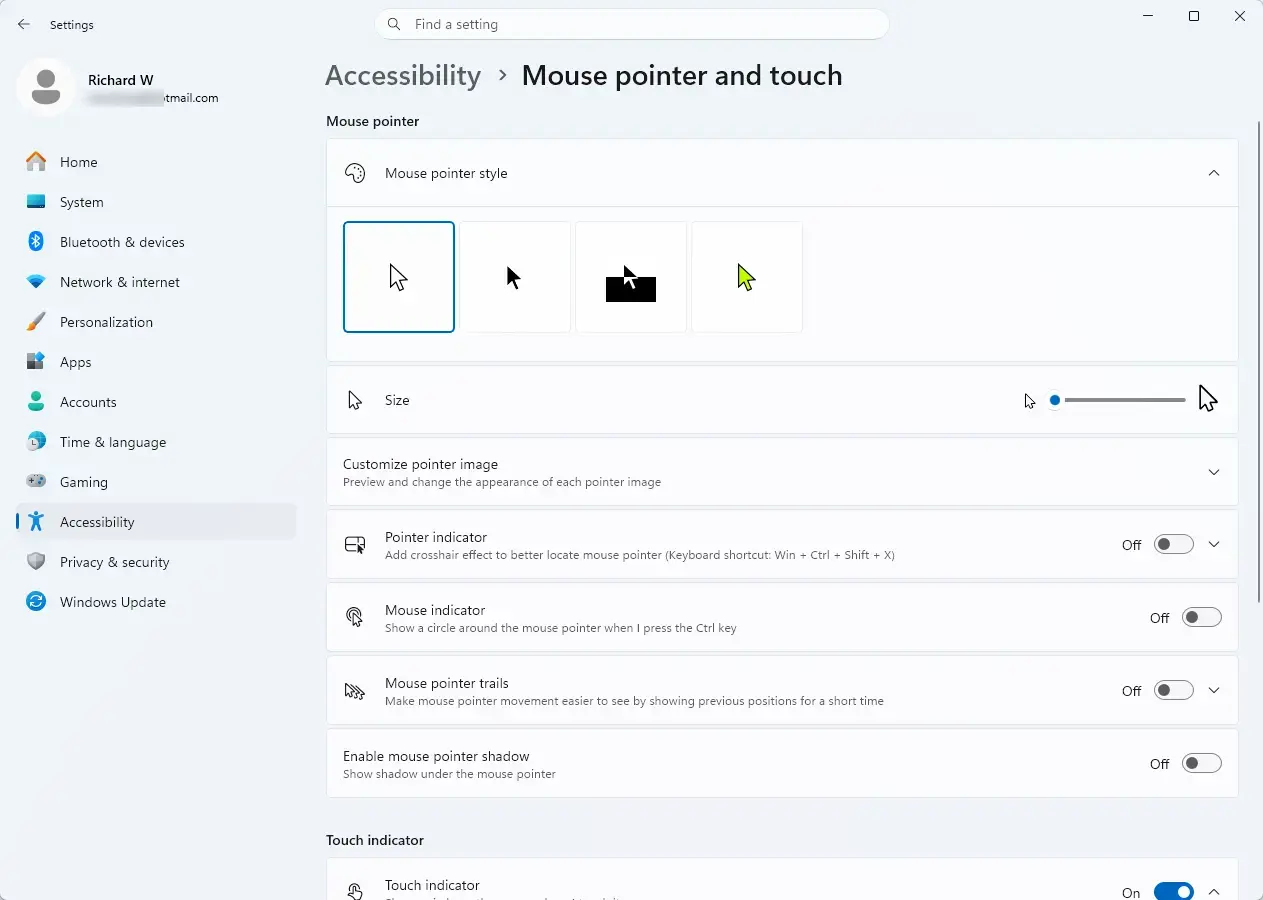Select inverted mouse pointer style
1263x900 pixels.
tap(631, 277)
